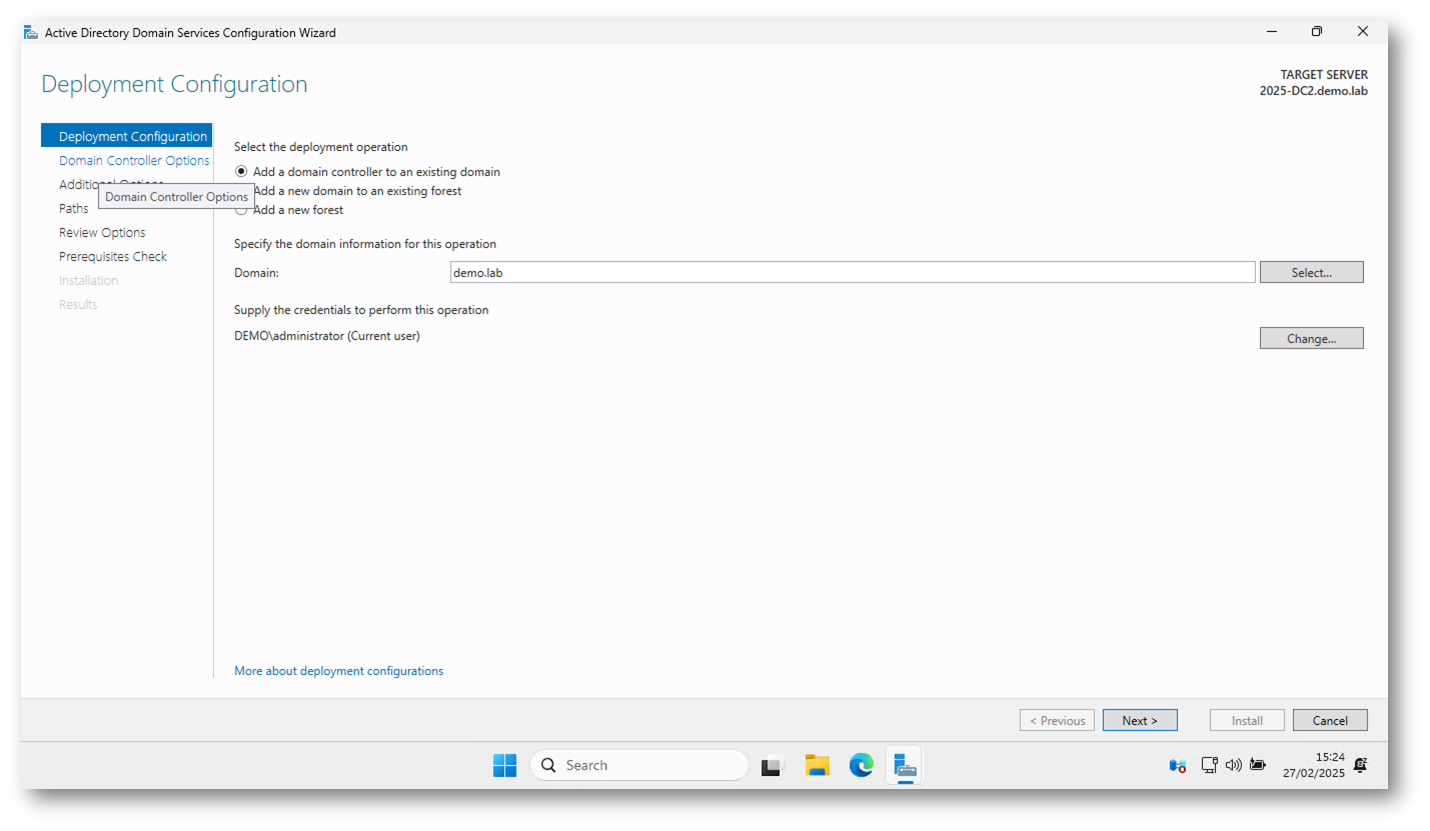1430x831 pixels.
Task: Open the Windows Start menu
Action: click(504, 765)
